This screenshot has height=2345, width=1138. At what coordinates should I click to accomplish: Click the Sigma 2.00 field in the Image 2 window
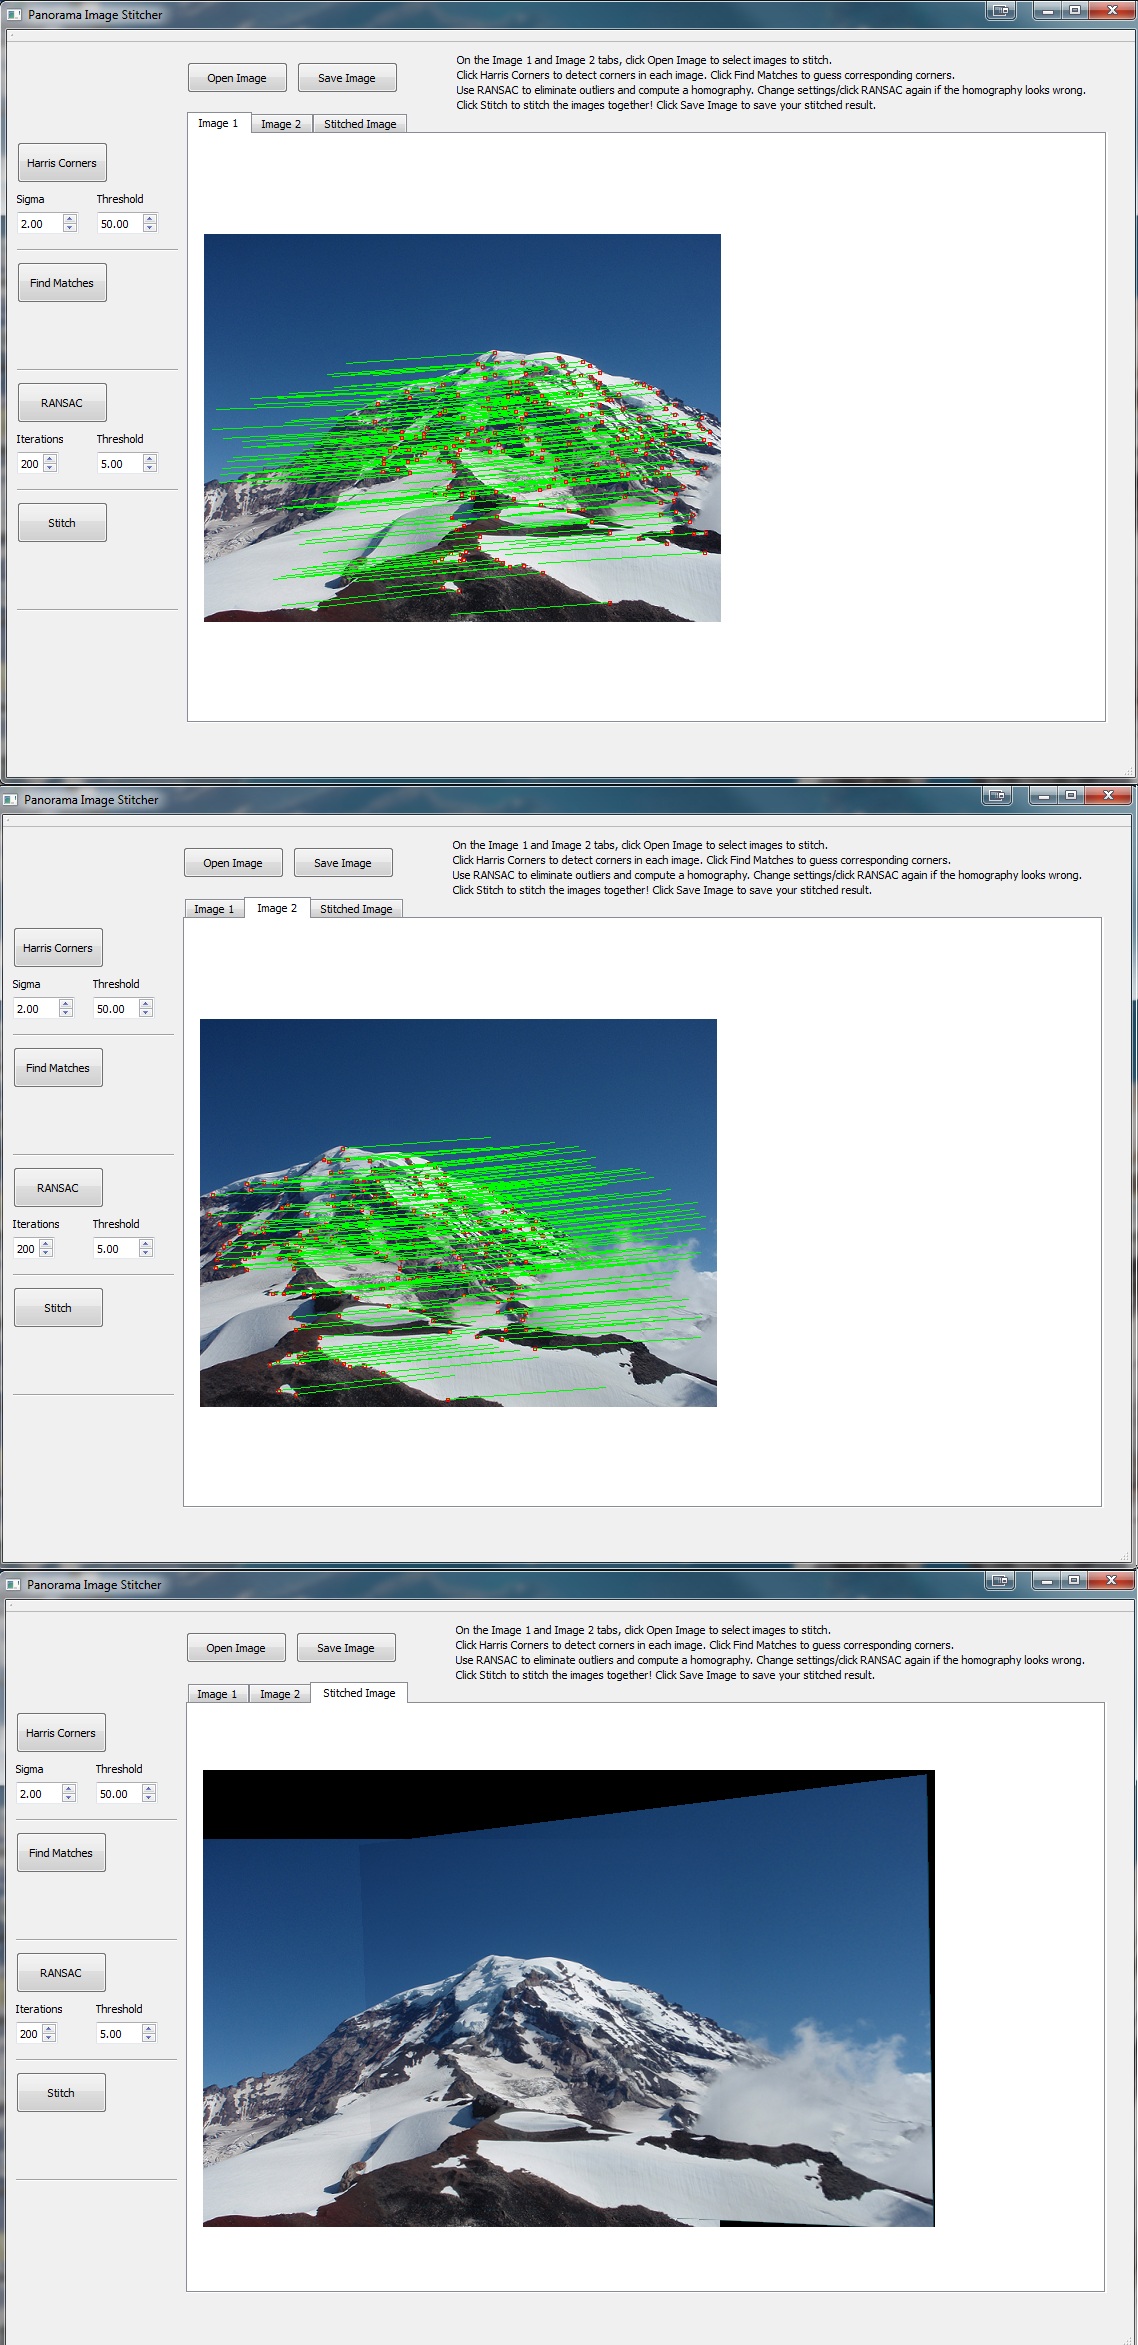coord(35,1009)
